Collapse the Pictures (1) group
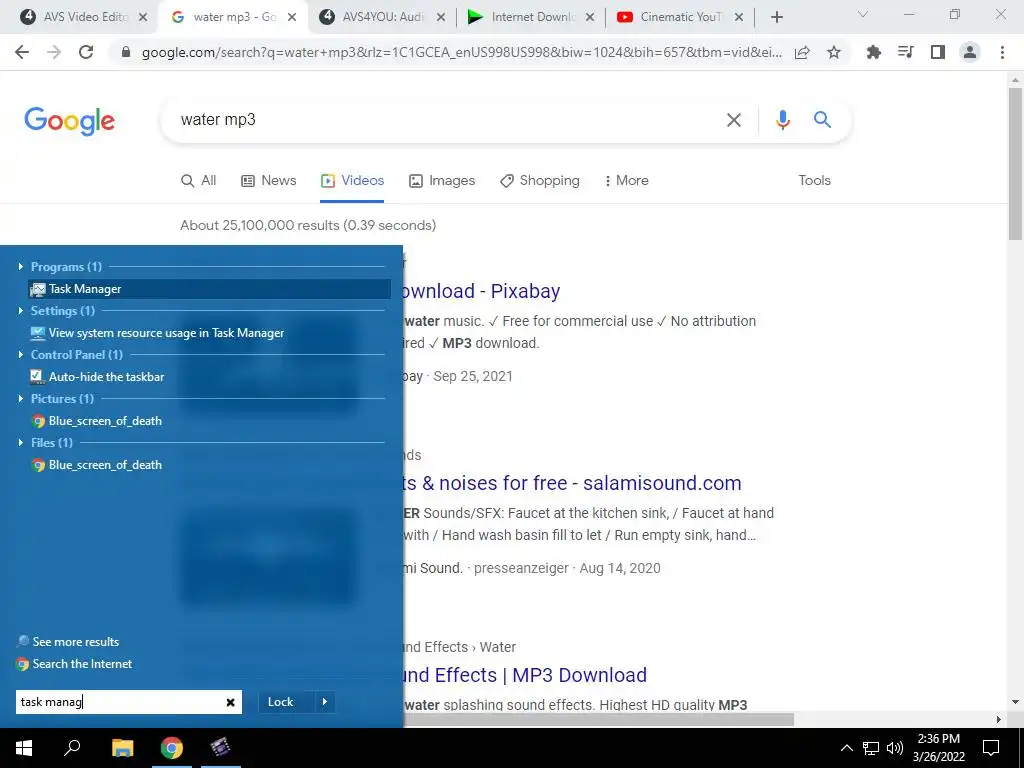This screenshot has width=1024, height=768. coord(21,398)
